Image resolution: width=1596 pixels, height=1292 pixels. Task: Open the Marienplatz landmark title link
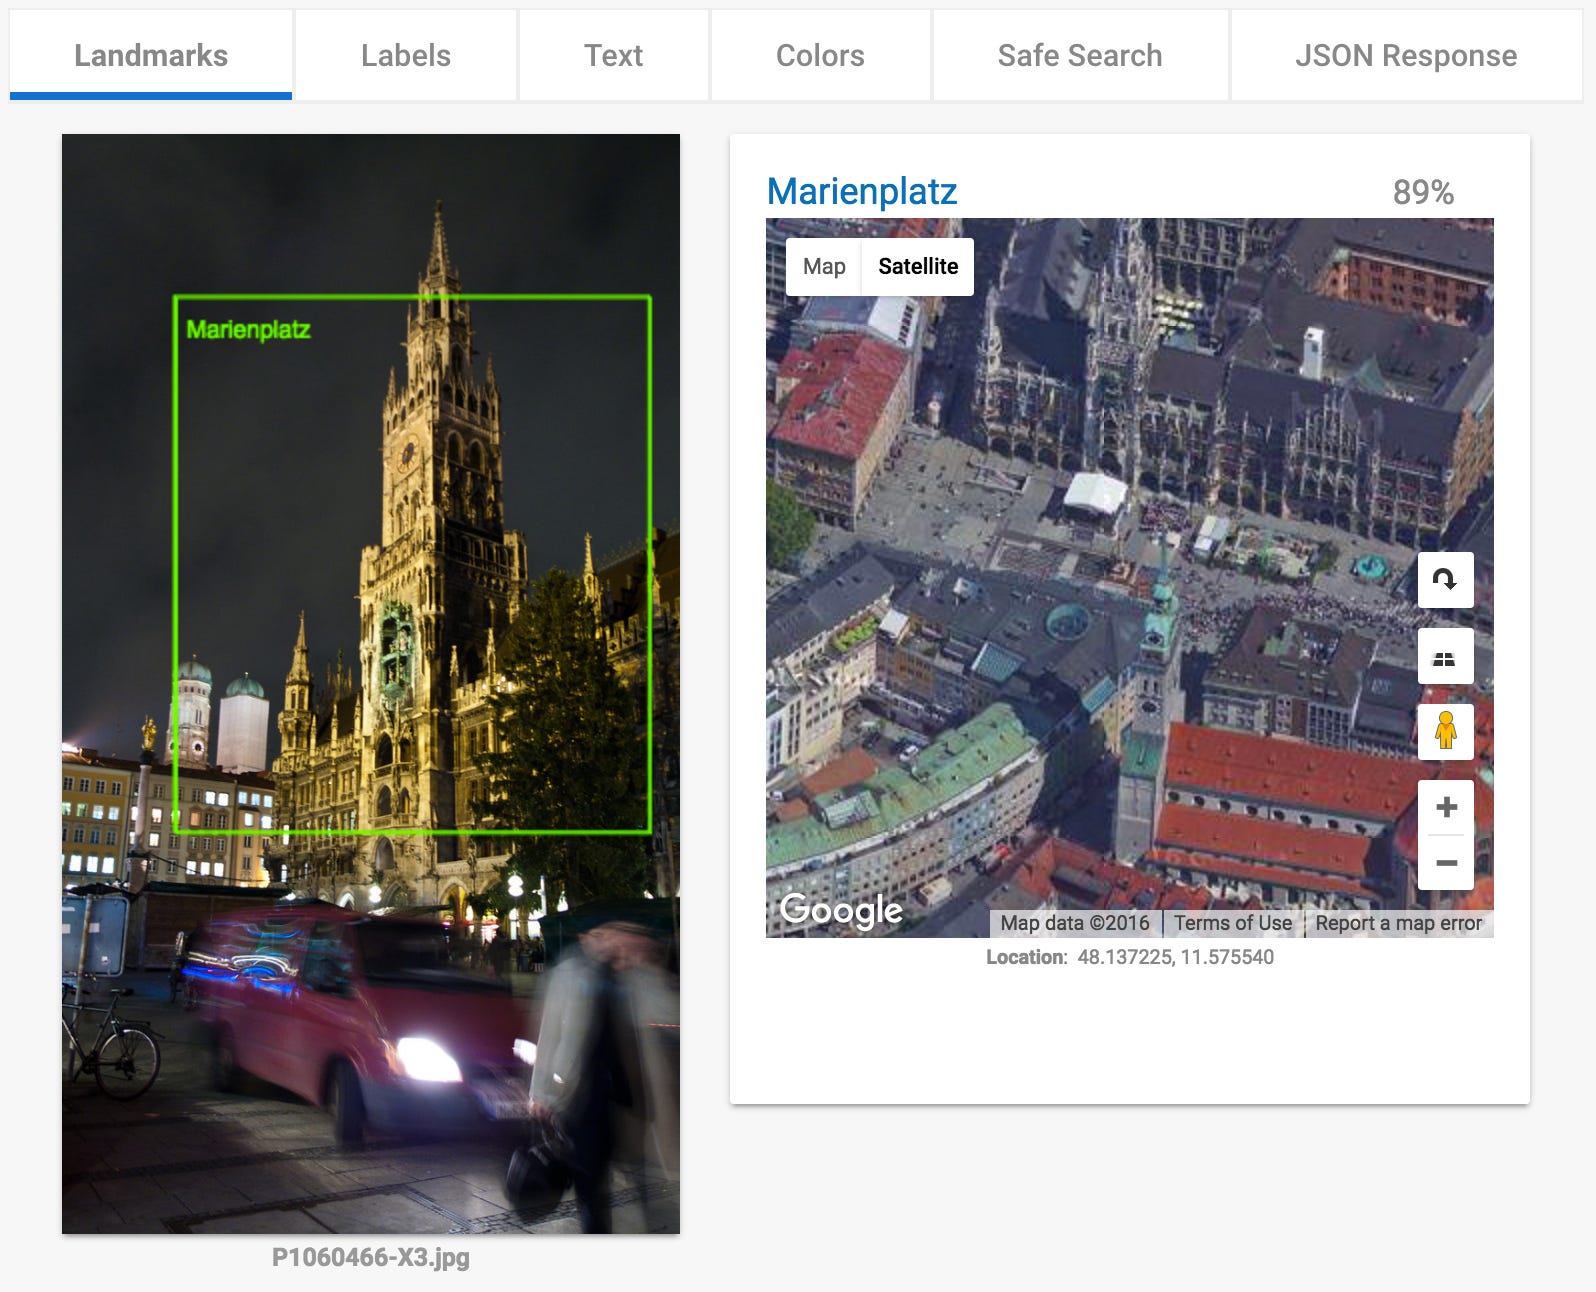point(862,191)
